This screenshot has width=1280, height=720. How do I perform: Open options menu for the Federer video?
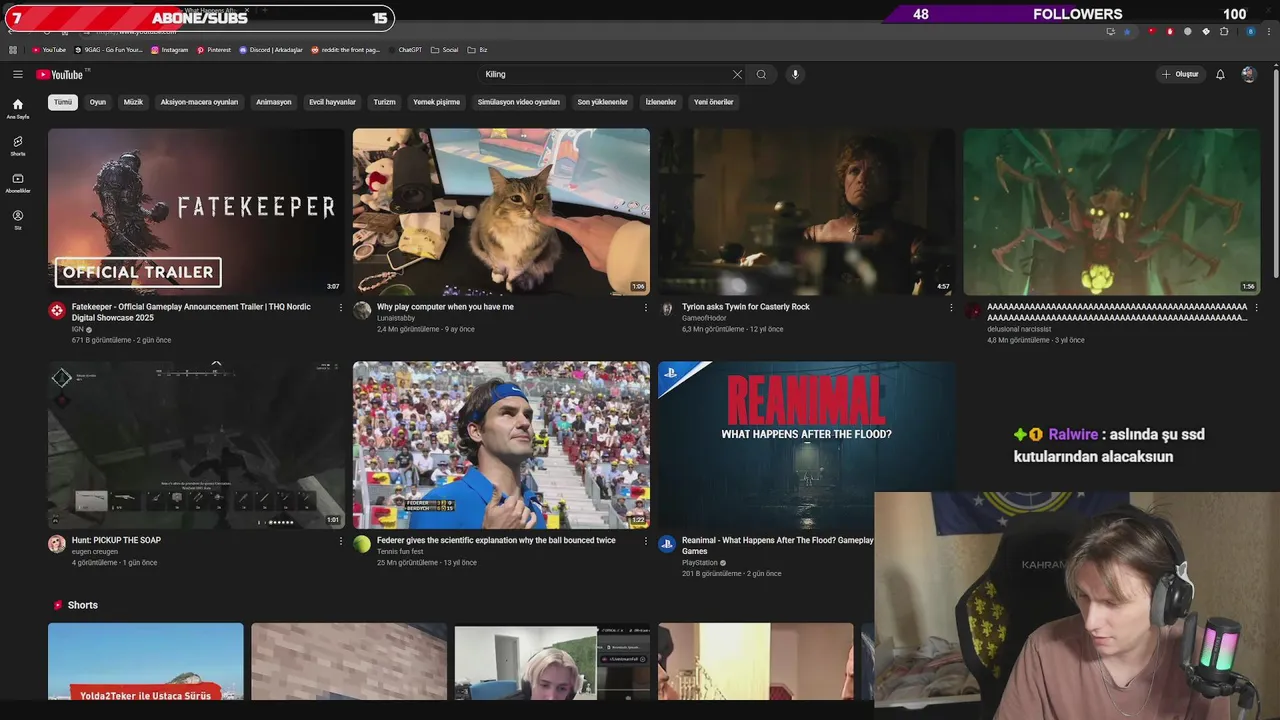point(645,540)
